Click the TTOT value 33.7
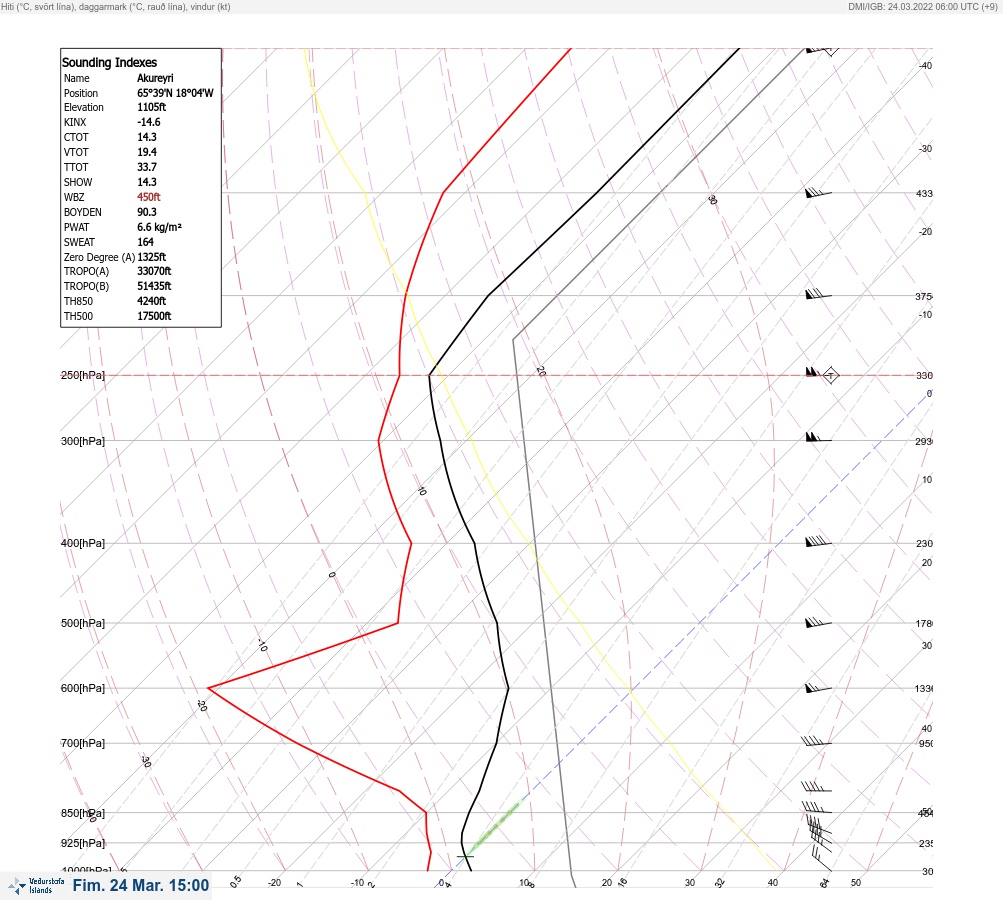 coord(146,167)
